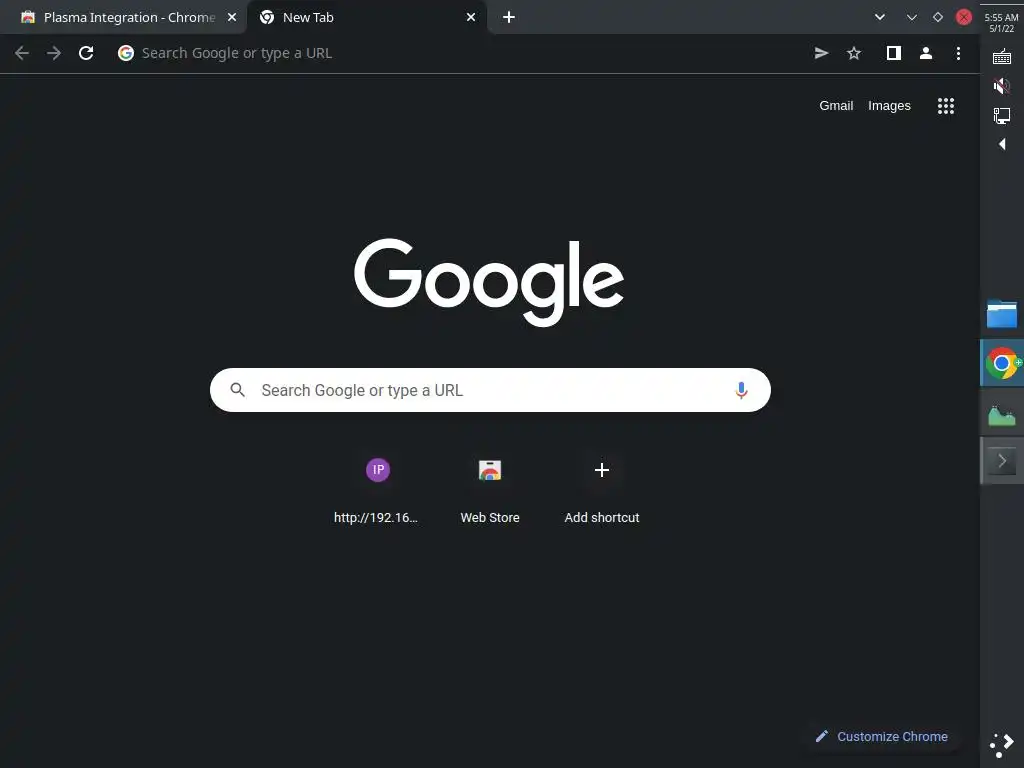
Task: Open the terminal chevron panel icon
Action: pos(1002,461)
